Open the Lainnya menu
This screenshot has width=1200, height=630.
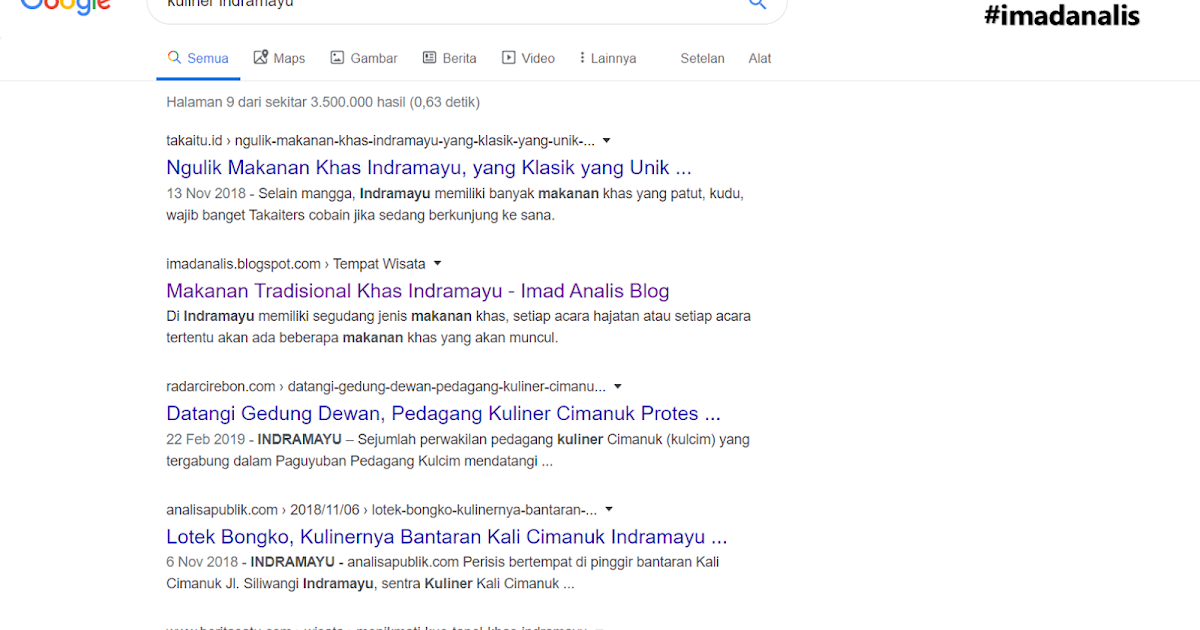pyautogui.click(x=607, y=58)
